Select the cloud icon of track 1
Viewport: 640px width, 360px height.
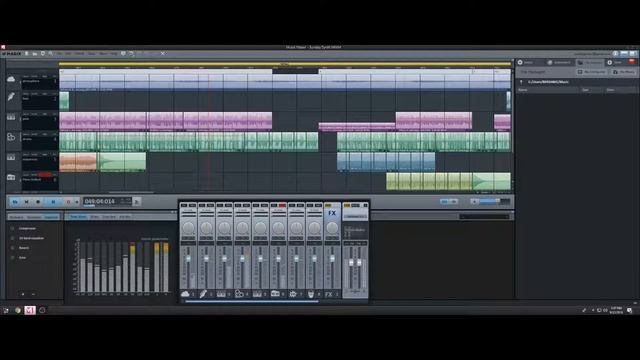coord(11,79)
